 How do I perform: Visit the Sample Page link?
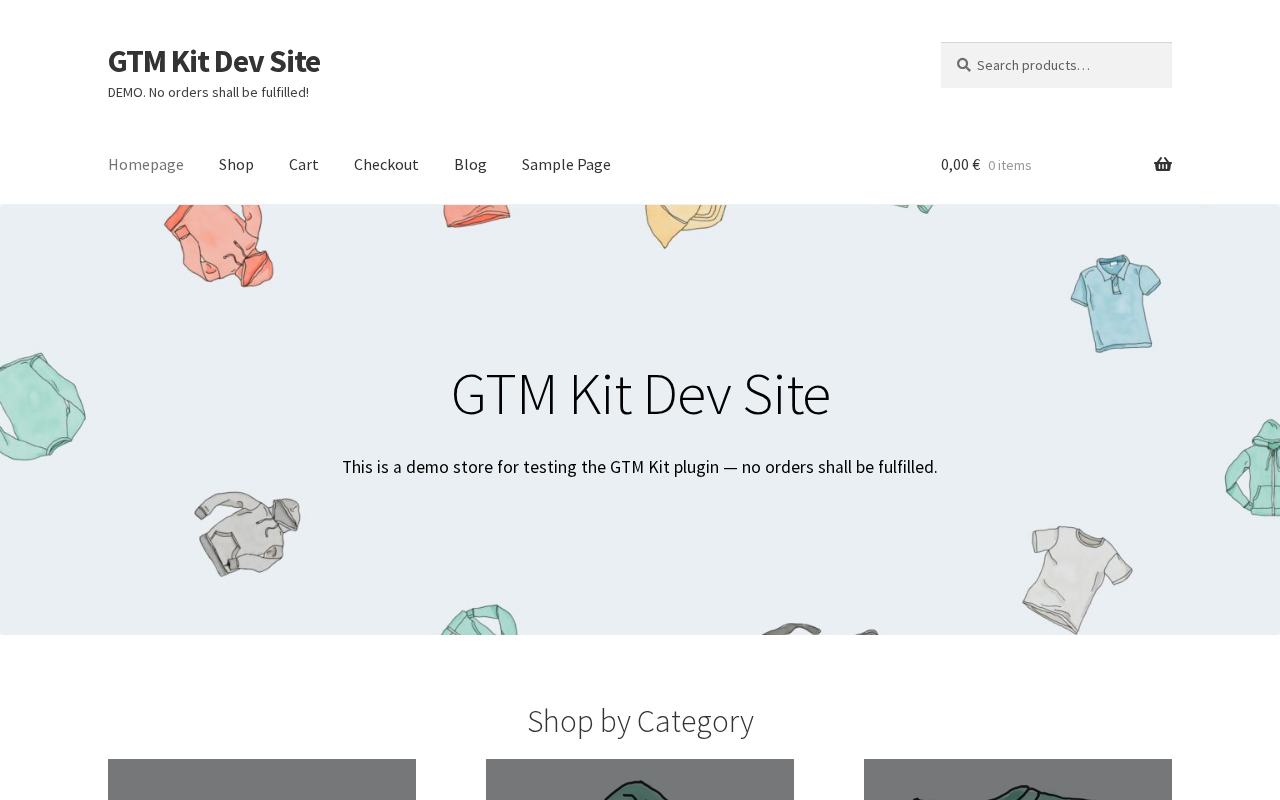click(x=566, y=164)
